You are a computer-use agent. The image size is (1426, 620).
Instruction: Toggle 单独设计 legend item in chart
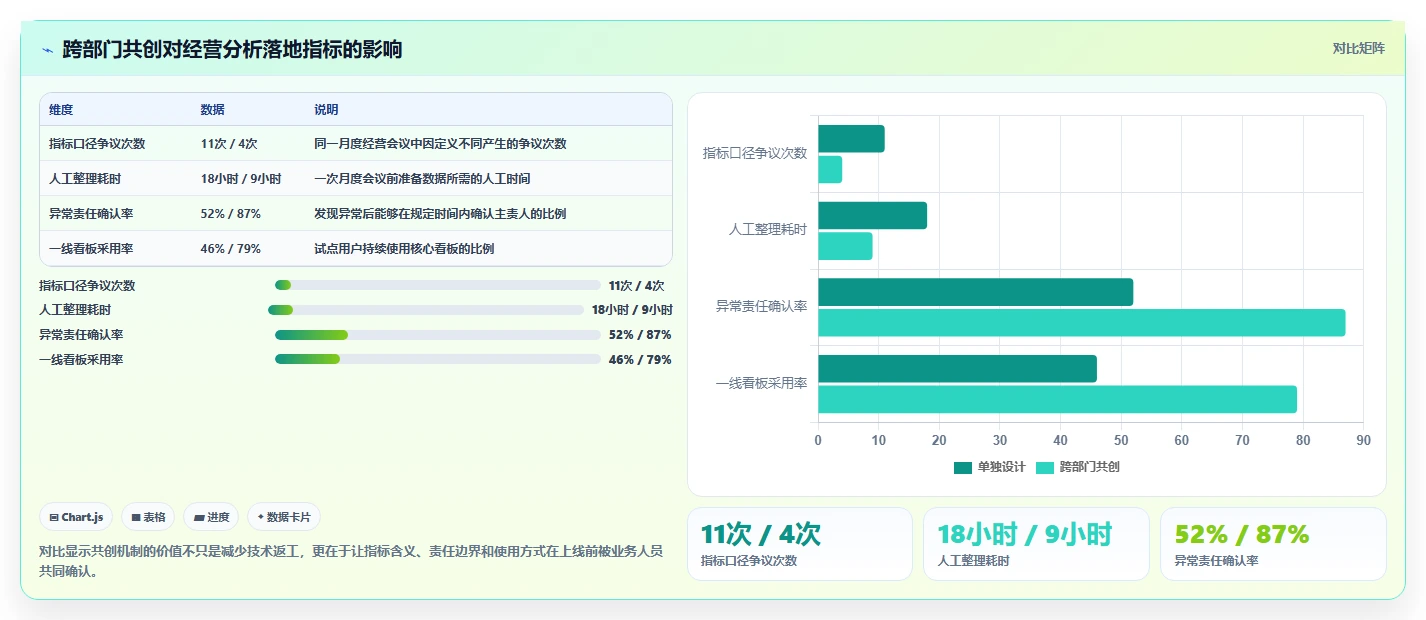click(989, 467)
